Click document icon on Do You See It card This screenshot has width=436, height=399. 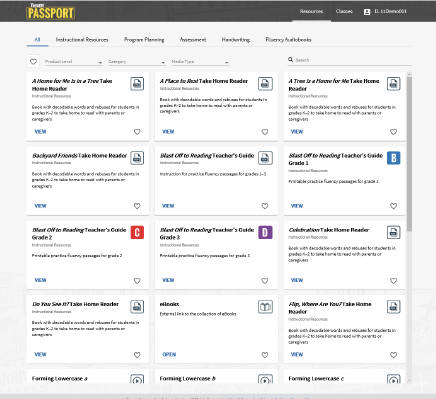click(137, 307)
